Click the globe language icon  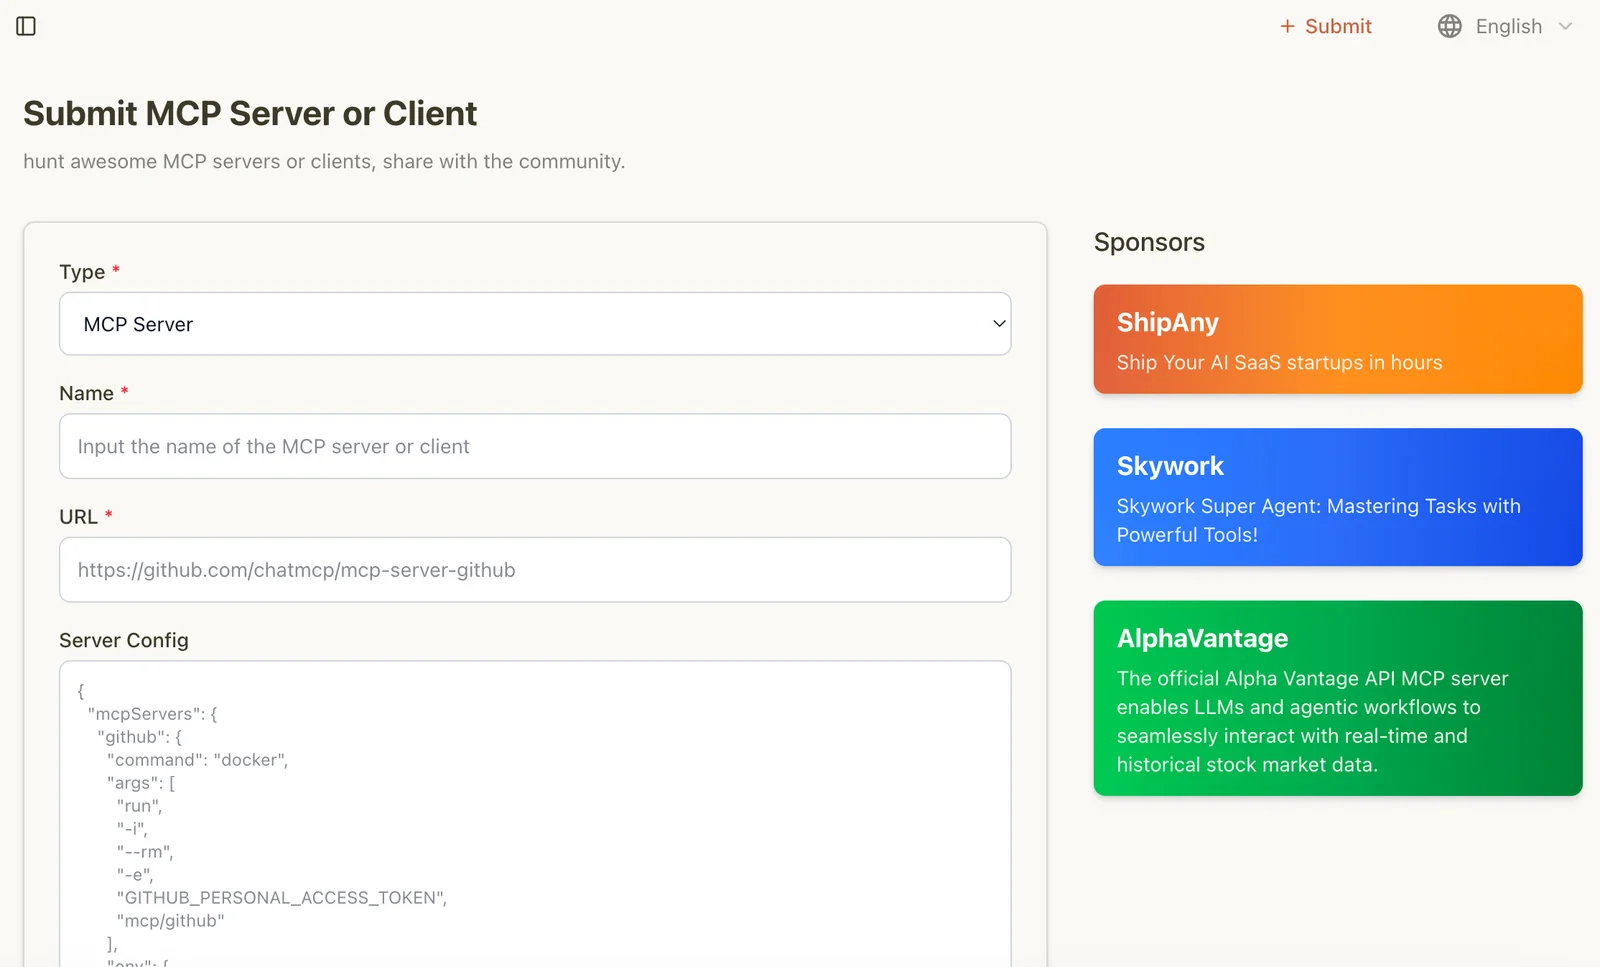click(1449, 26)
